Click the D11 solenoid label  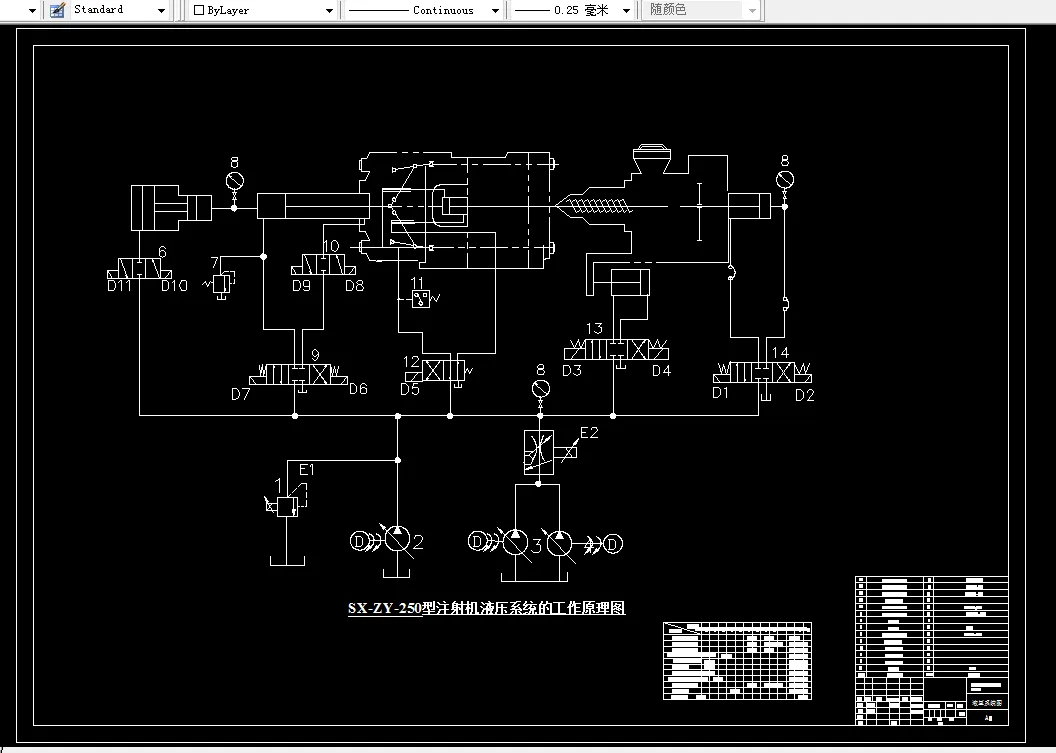tap(119, 286)
